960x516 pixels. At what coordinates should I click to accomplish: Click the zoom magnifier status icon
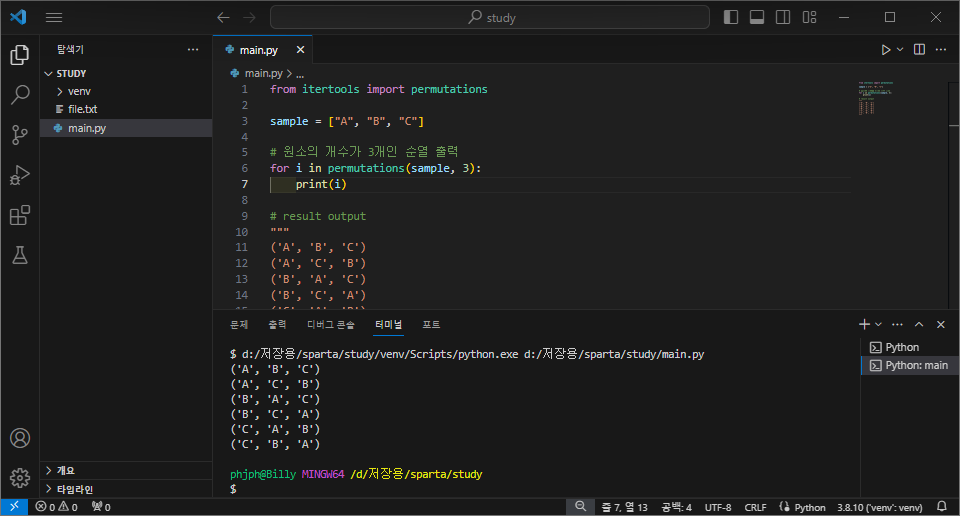[x=580, y=507]
